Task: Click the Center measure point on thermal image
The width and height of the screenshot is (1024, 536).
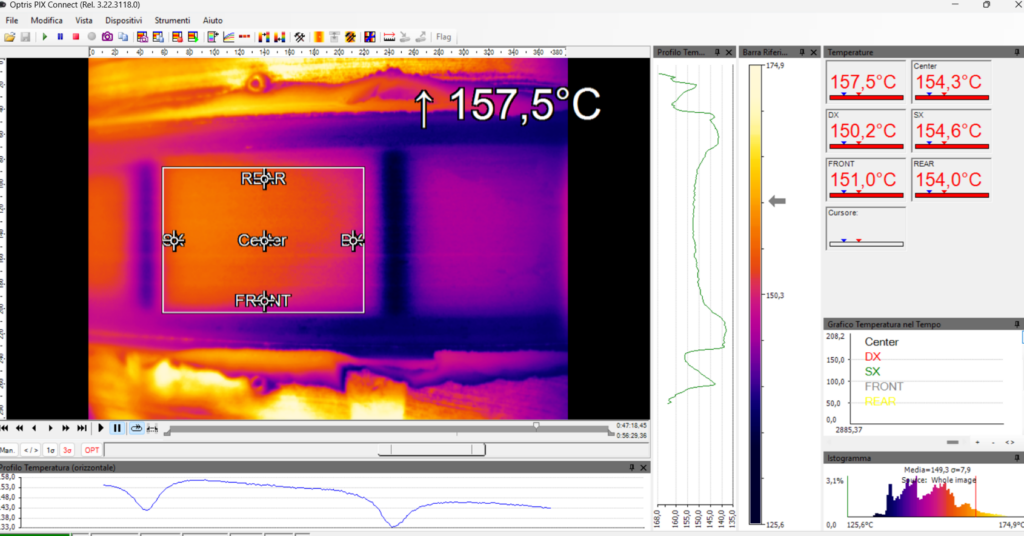Action: [x=264, y=240]
